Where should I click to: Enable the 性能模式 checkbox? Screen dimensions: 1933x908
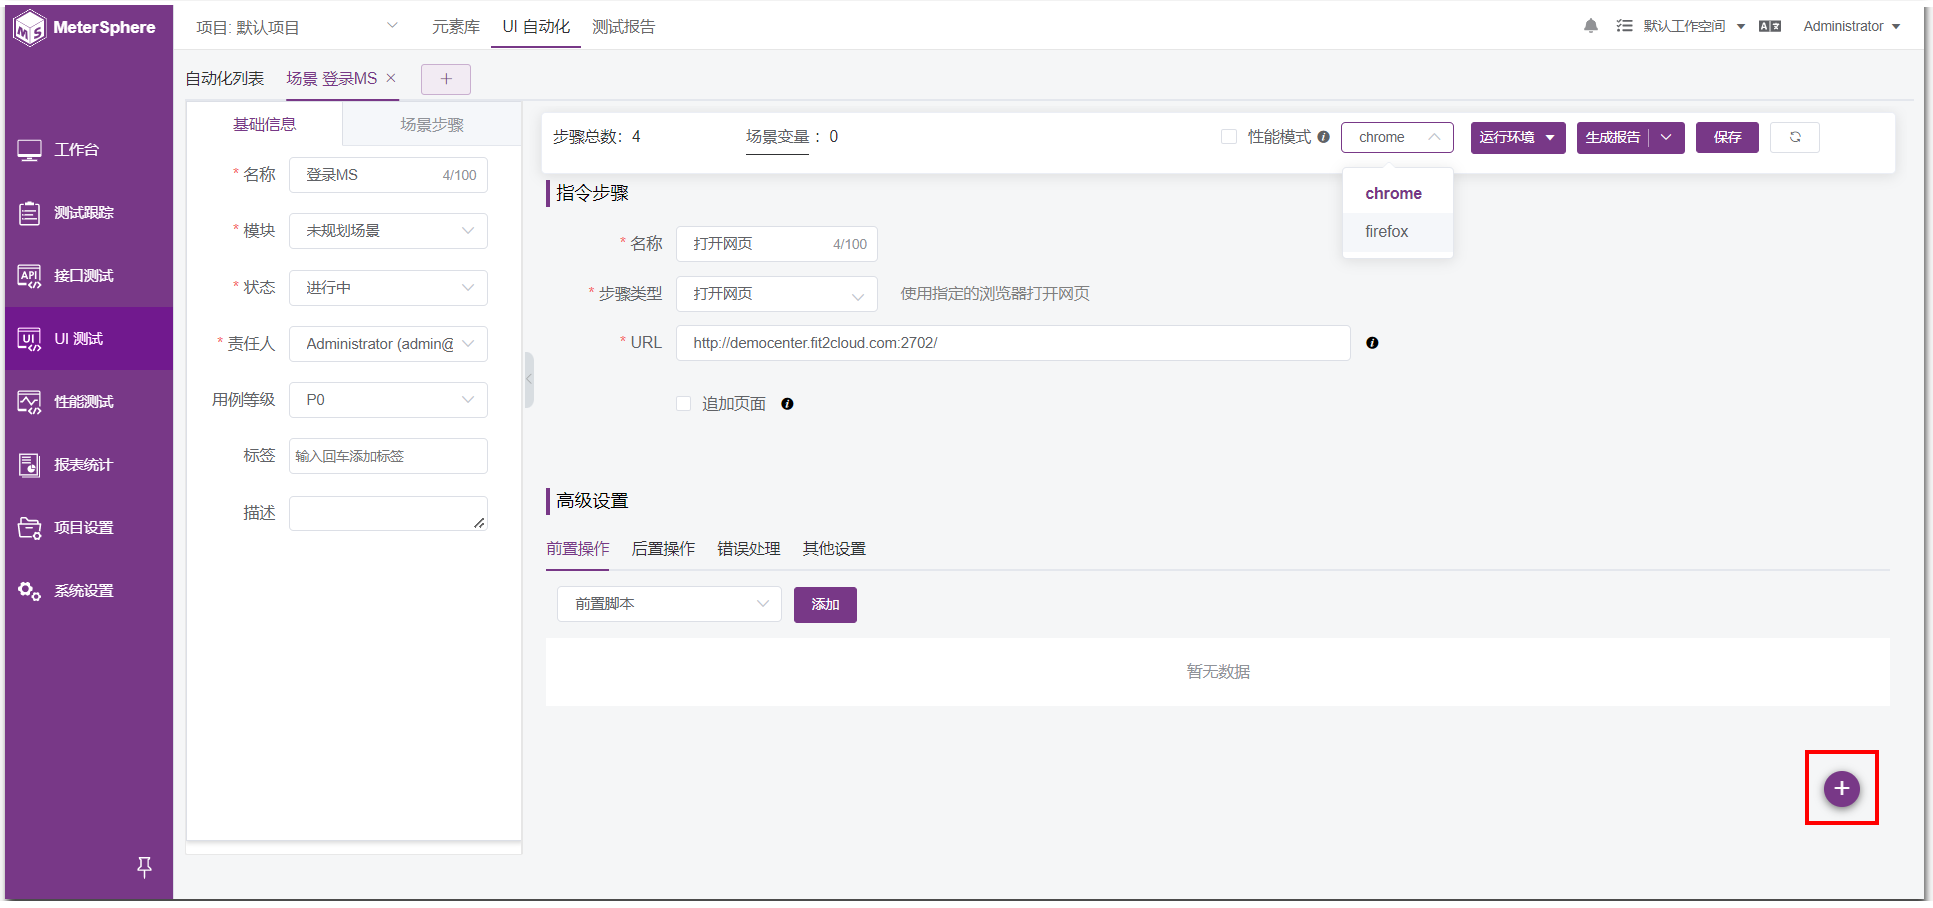tap(1229, 137)
